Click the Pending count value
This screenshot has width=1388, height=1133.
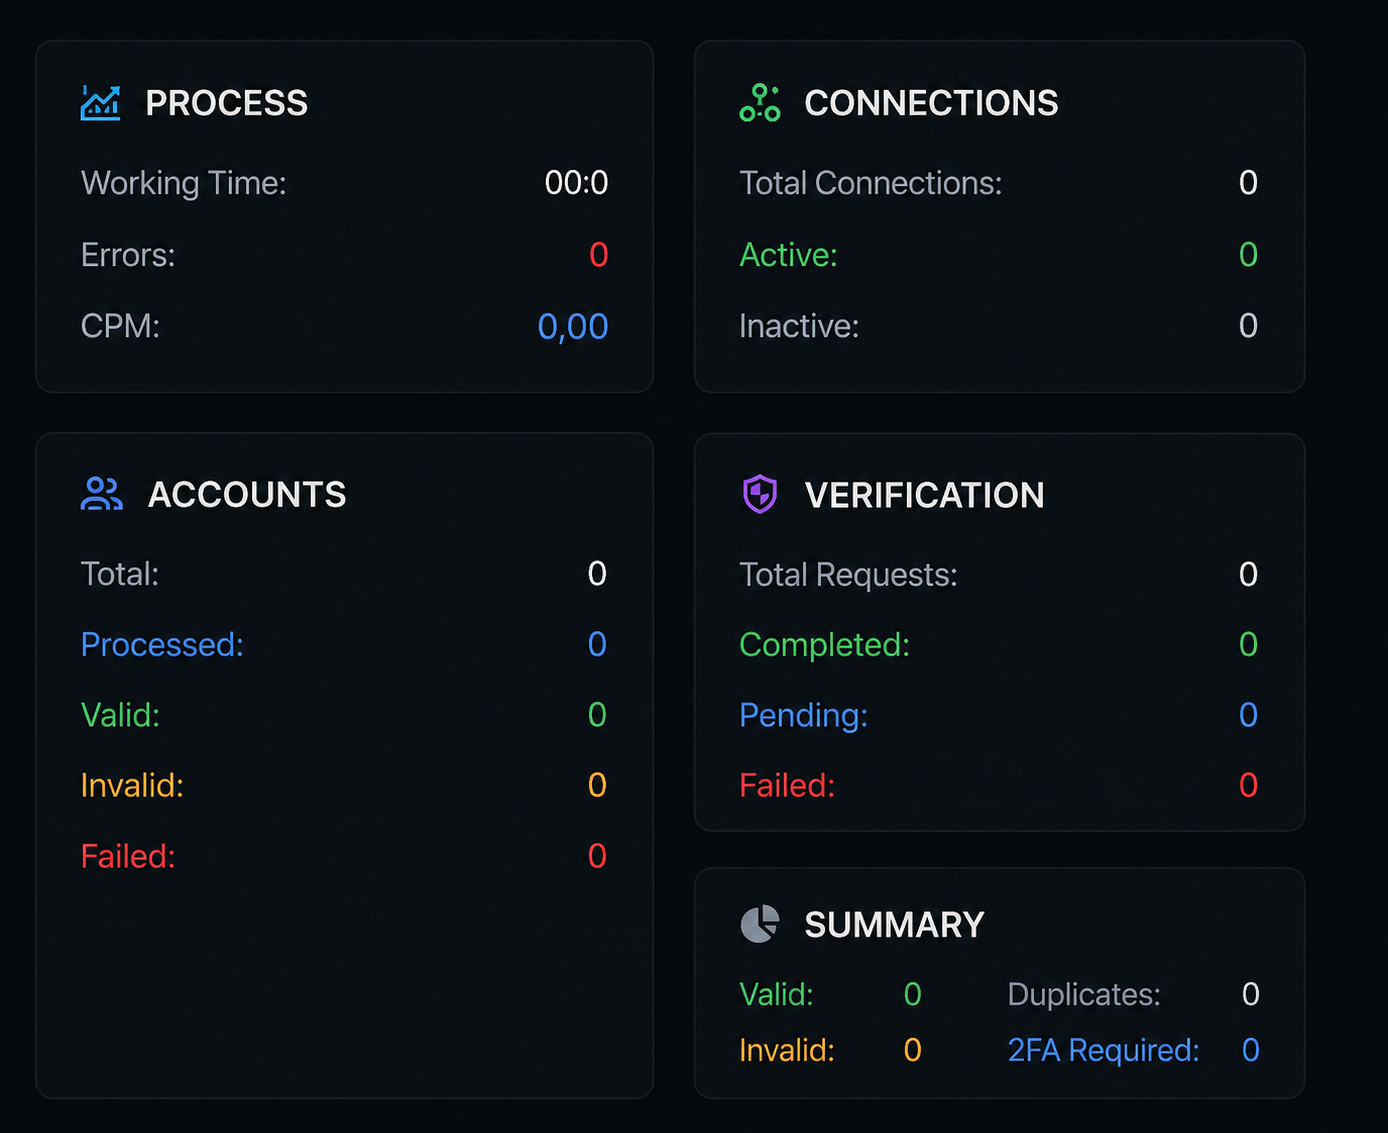click(1248, 714)
